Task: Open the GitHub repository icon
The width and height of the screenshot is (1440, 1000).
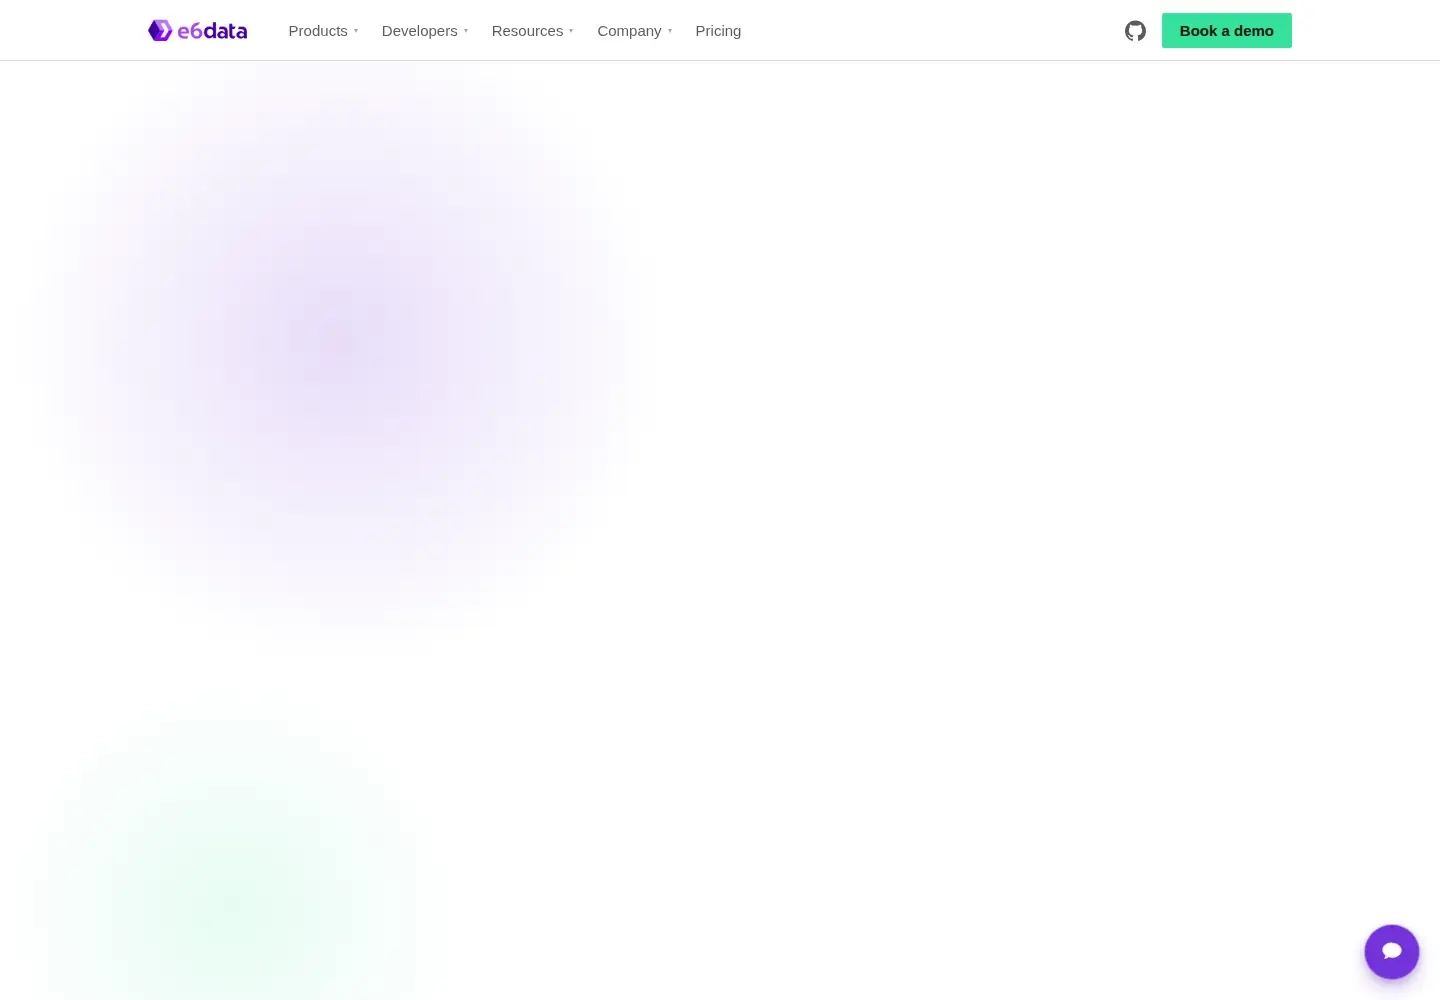Action: 1135,31
